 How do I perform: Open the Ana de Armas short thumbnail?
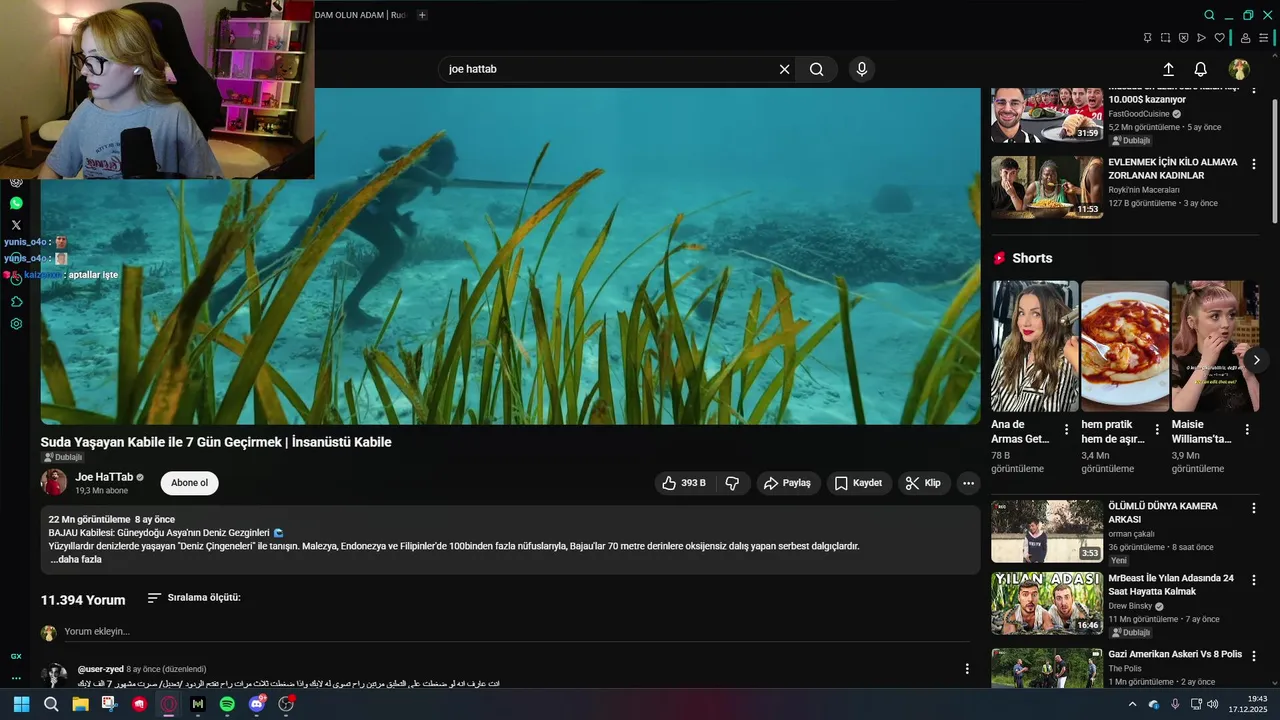(x=1035, y=346)
